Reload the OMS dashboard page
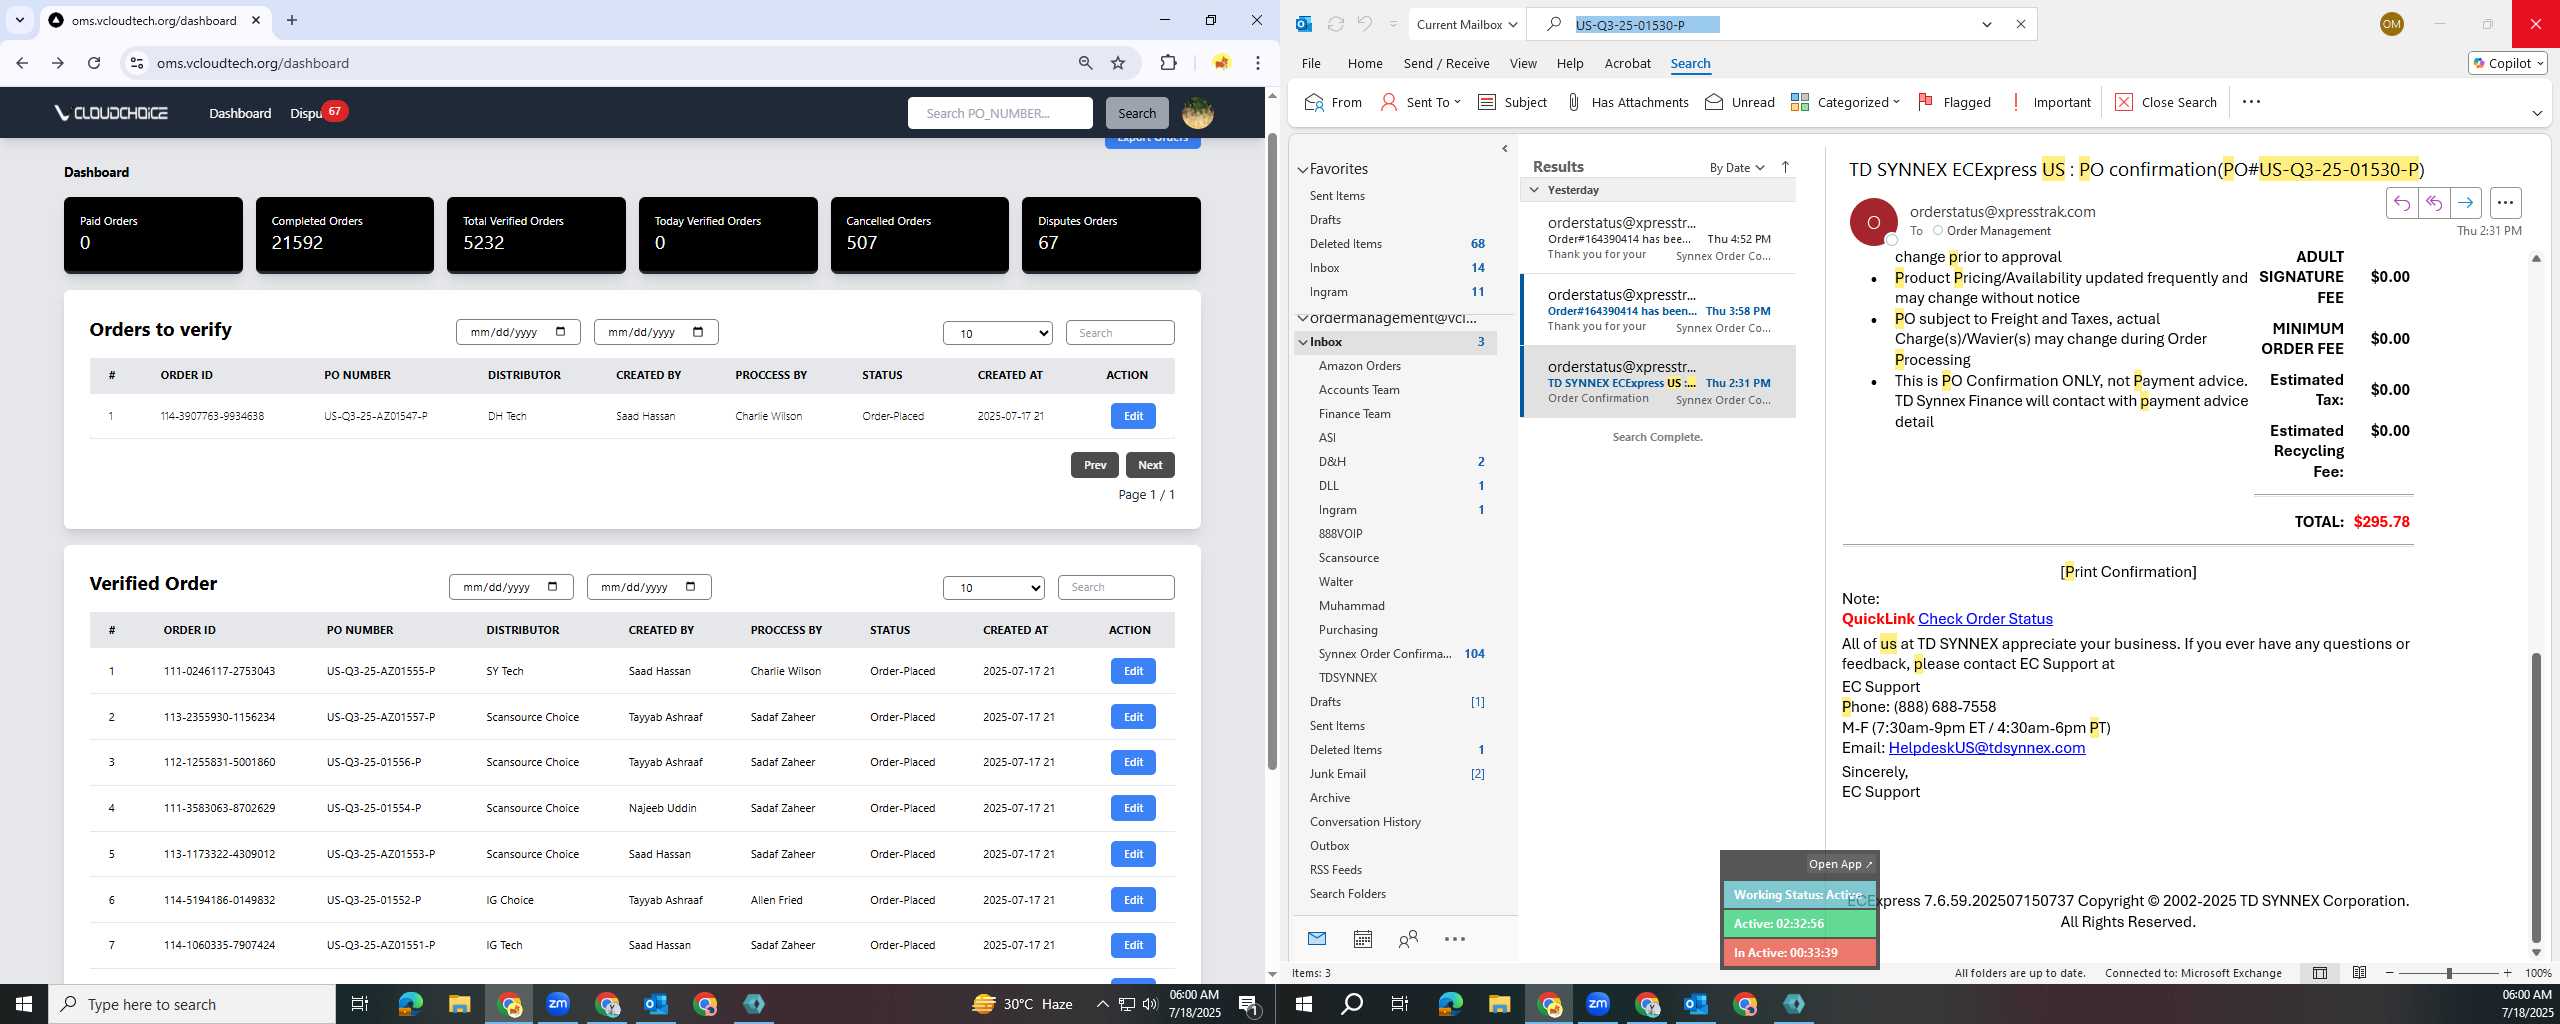The image size is (2560, 1024). [x=94, y=63]
